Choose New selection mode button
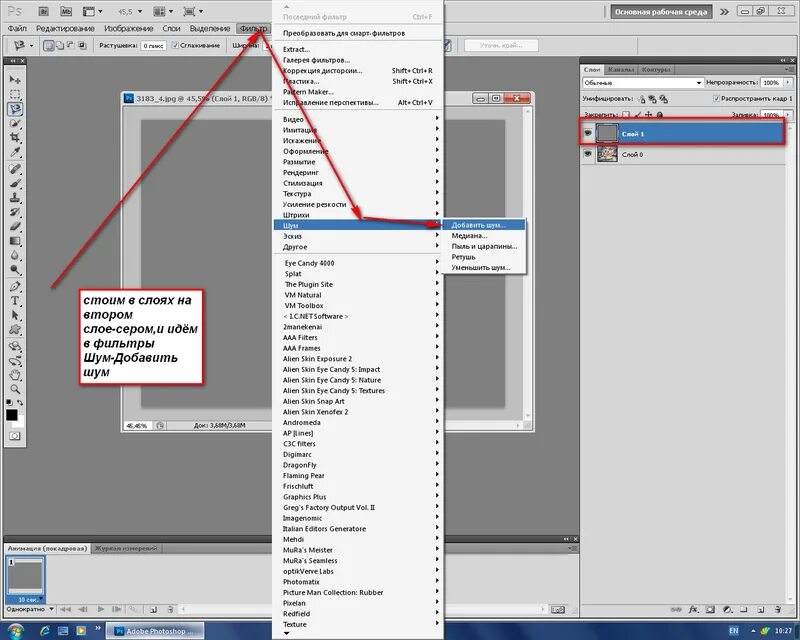The height and width of the screenshot is (640, 800). click(x=49, y=45)
